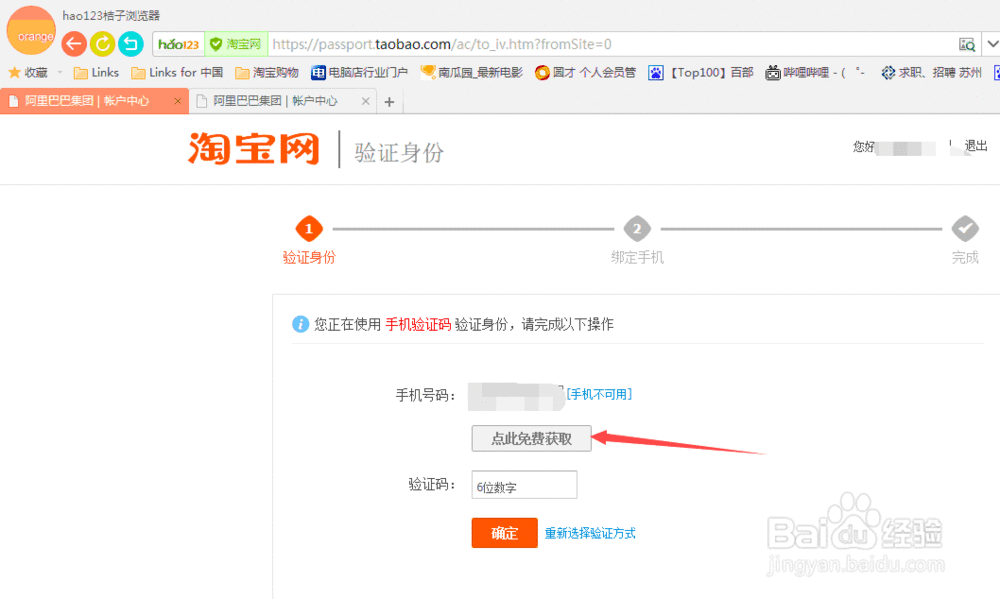Click the 完成 checkmark step marker
Image resolution: width=1000 pixels, height=599 pixels.
point(965,228)
